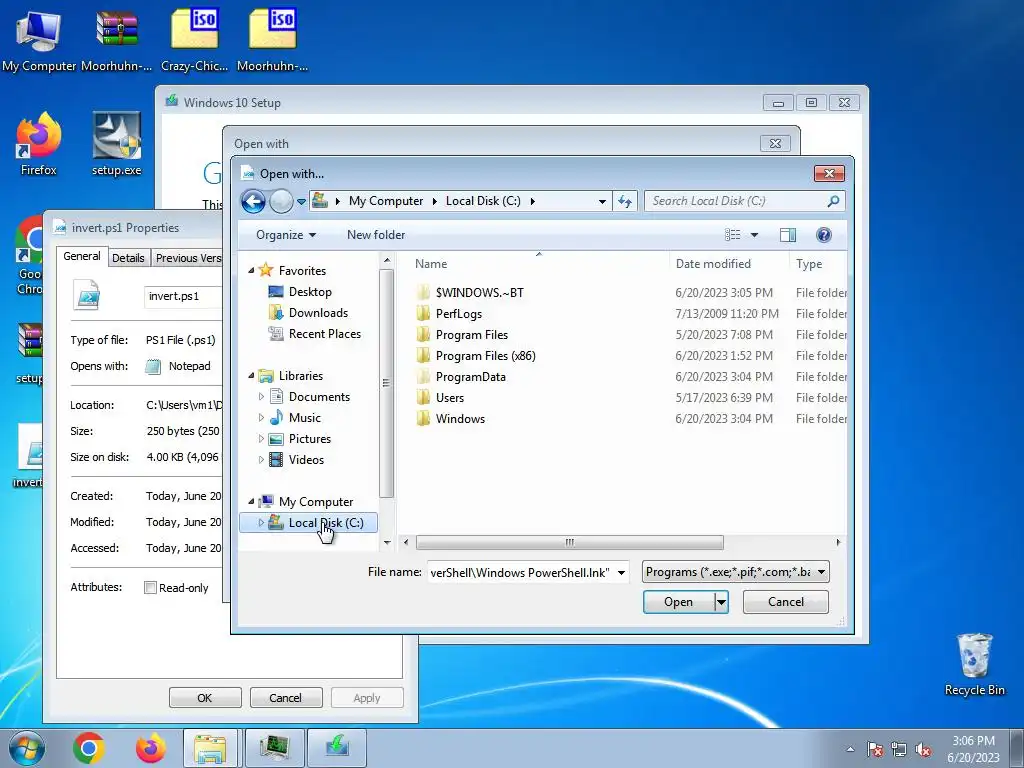Click in the File name text field
This screenshot has height=768, width=1024.
520,573
